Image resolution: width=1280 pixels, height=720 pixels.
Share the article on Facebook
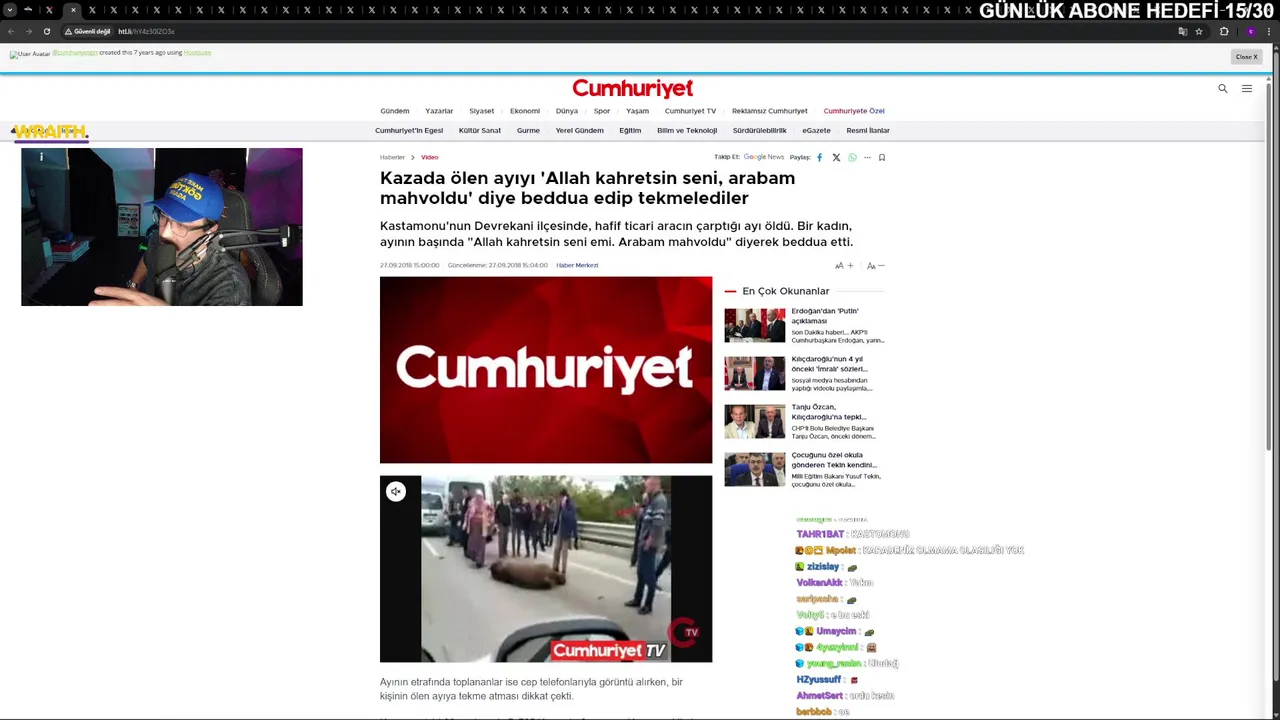[820, 157]
